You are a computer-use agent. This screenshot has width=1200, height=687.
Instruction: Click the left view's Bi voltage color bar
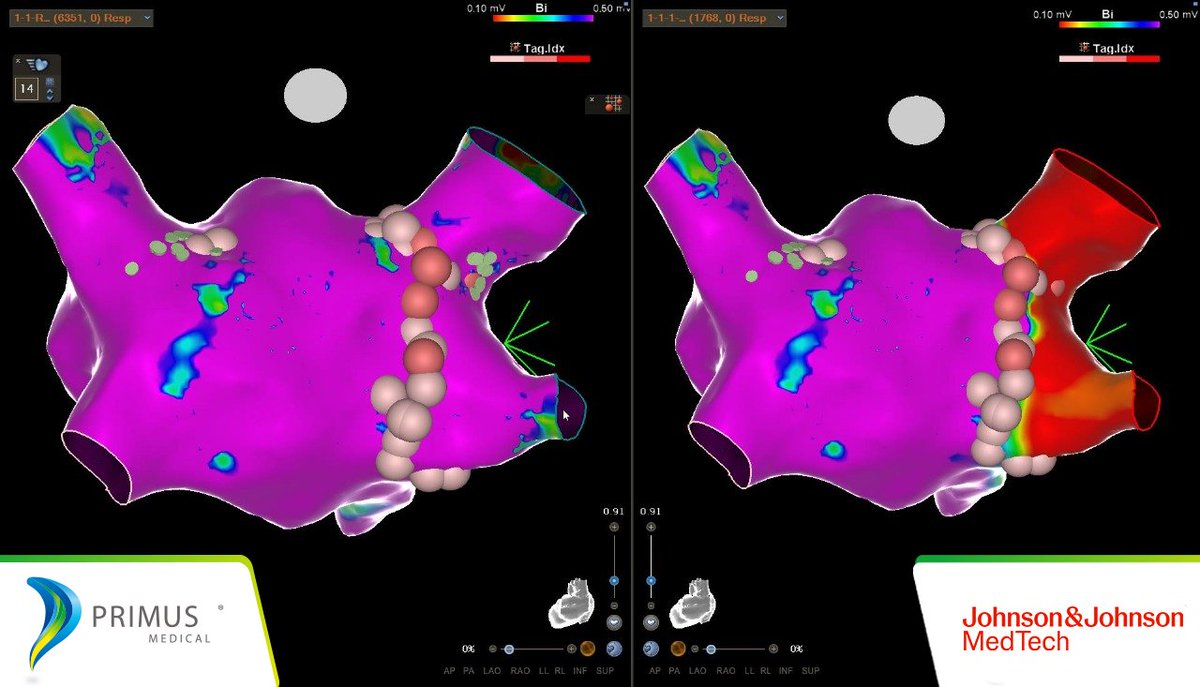(x=544, y=18)
